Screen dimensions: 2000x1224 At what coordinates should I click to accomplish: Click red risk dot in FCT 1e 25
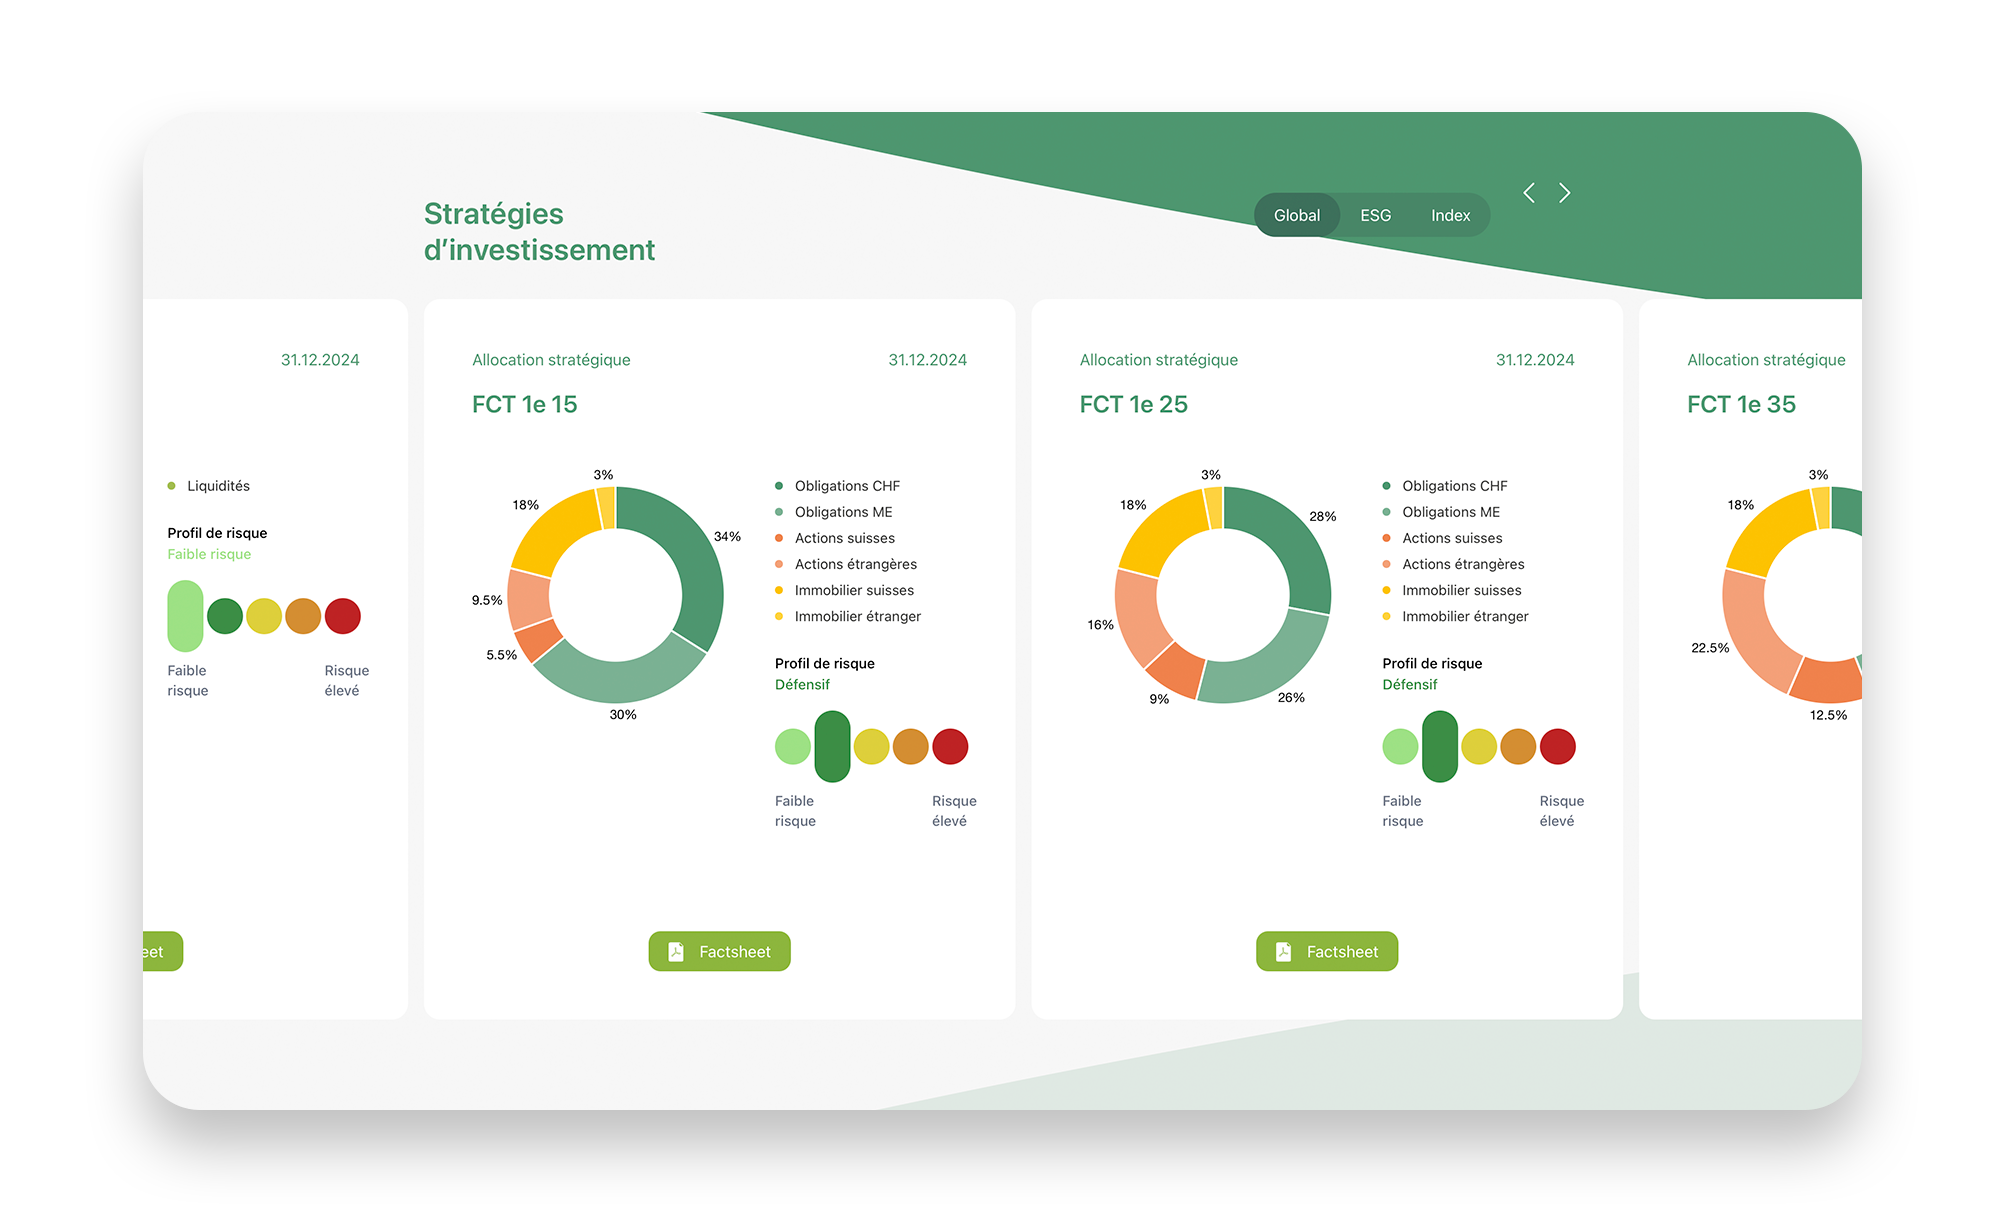(x=1558, y=747)
